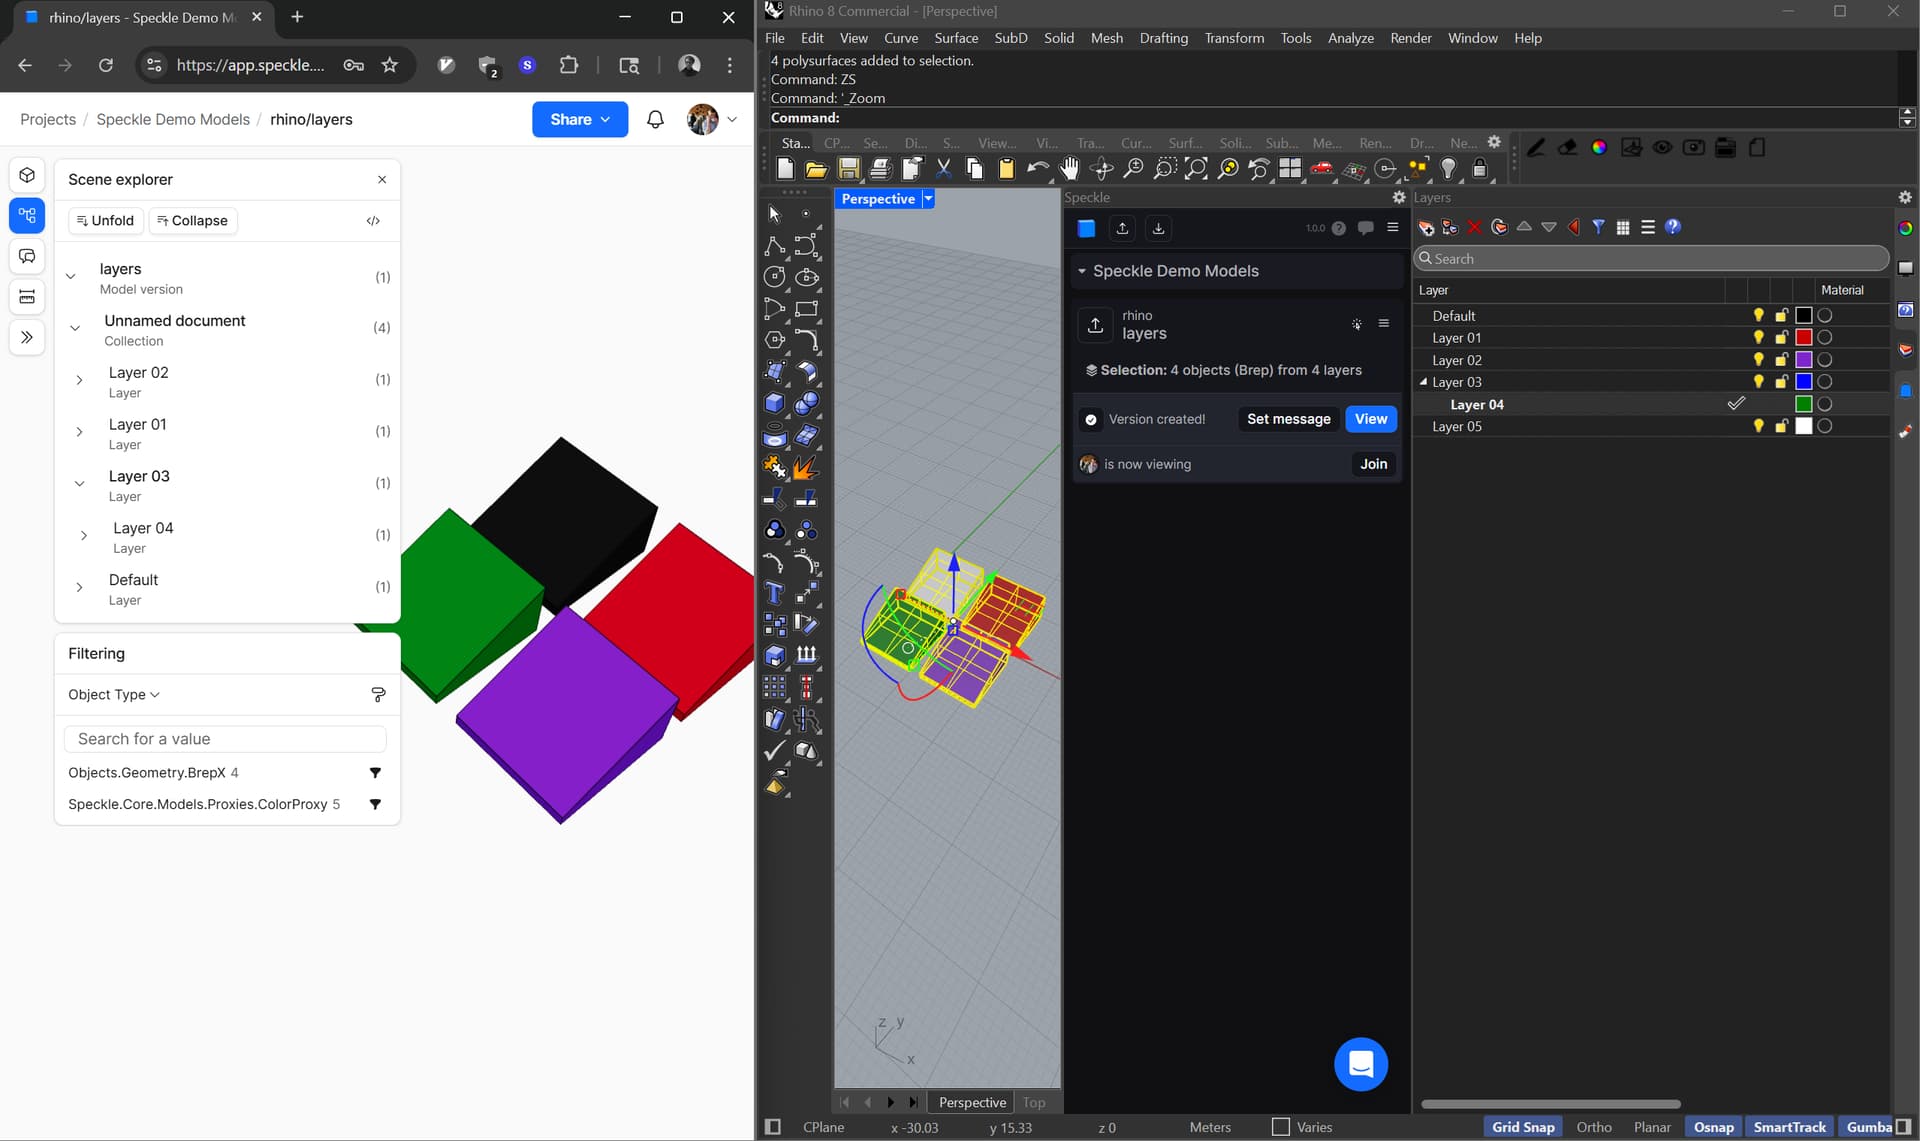Toggle Ortho mode in status bar
This screenshot has width=1920, height=1141.
click(1594, 1127)
